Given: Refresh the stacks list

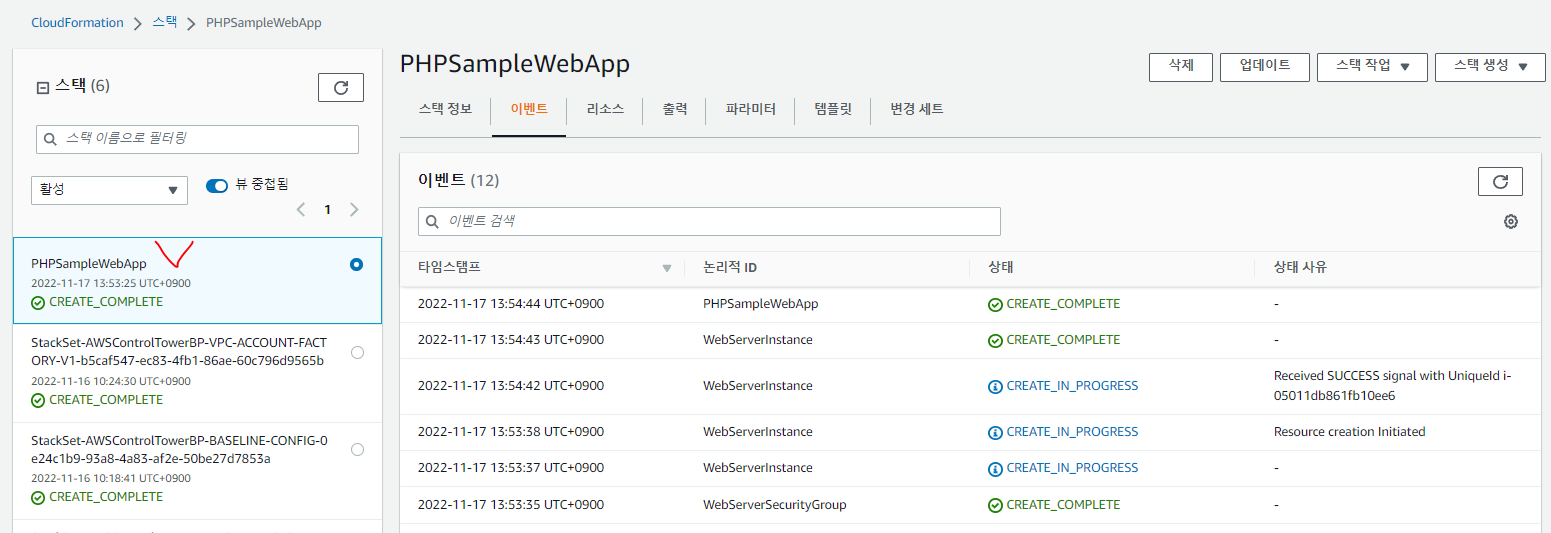Looking at the screenshot, I should pos(341,88).
